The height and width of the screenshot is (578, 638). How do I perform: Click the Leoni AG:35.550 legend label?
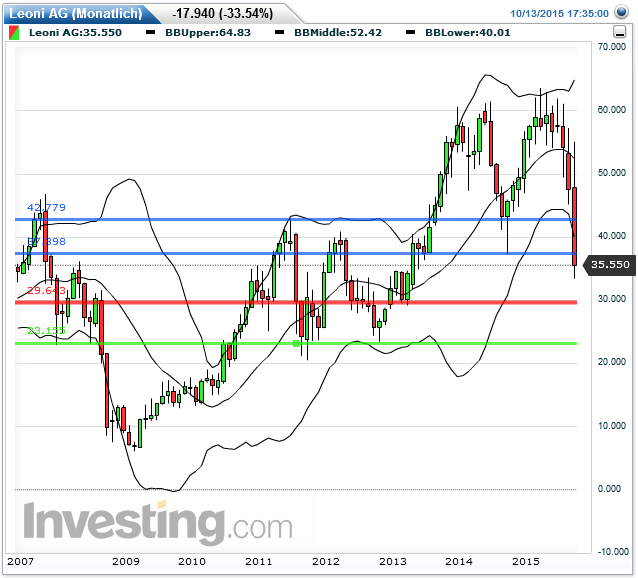(x=75, y=33)
